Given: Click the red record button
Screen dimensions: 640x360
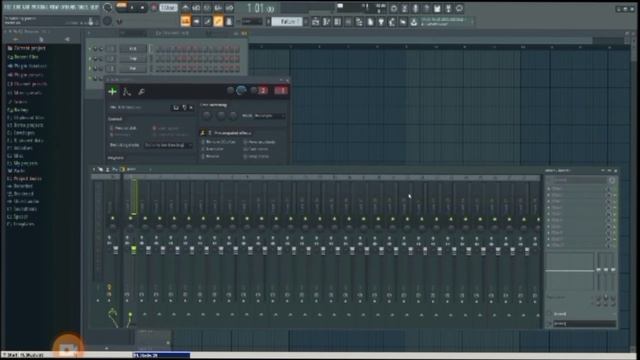Looking at the screenshot, I should tap(154, 8).
